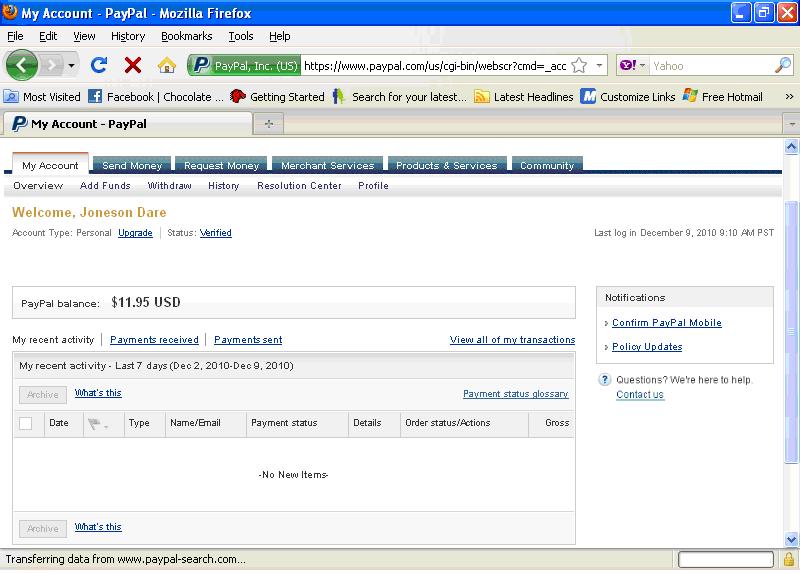The height and width of the screenshot is (574, 800).
Task: Click the Verified status link
Action: pos(215,233)
